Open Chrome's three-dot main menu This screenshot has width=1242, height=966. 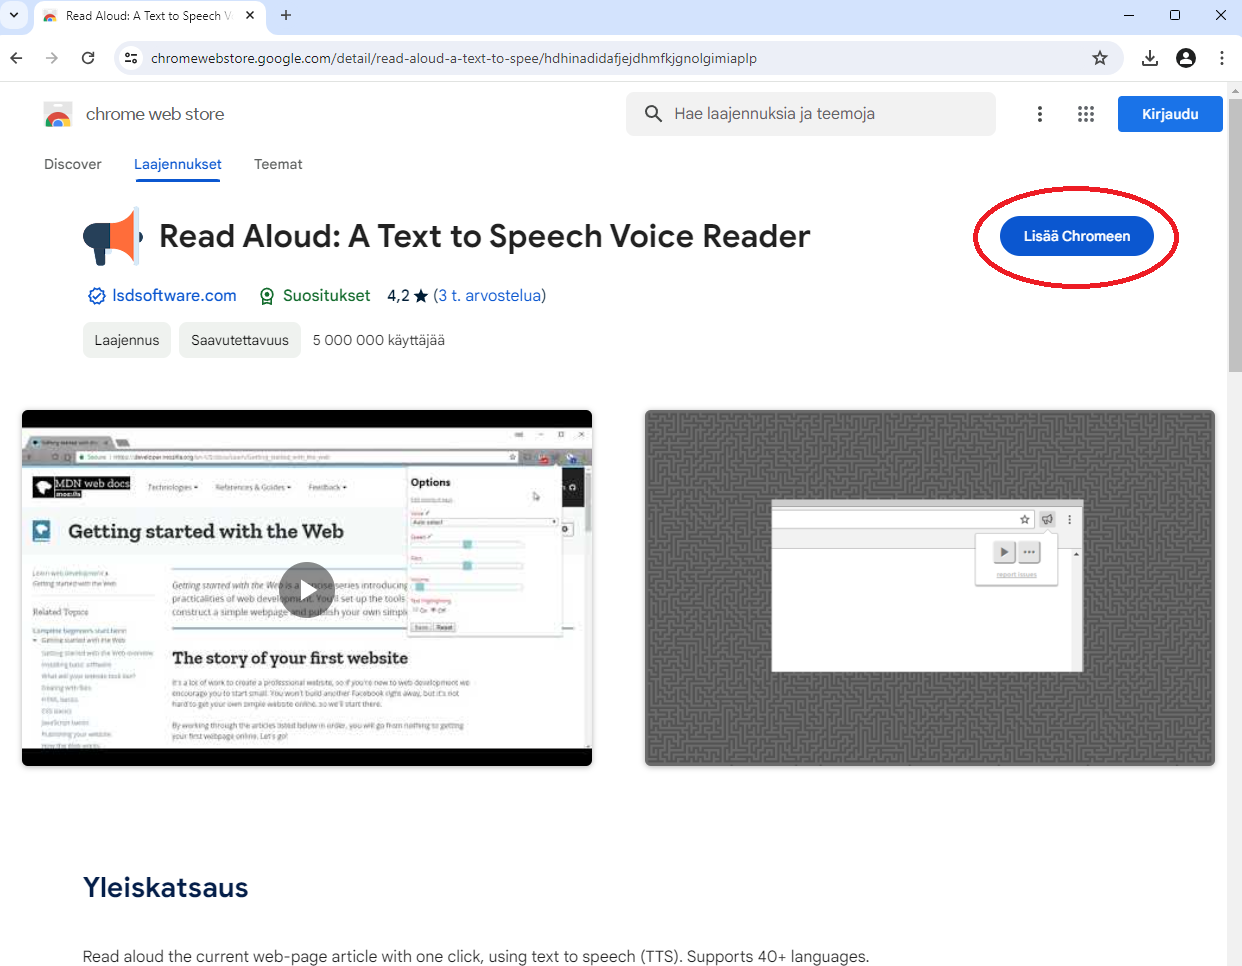pyautogui.click(x=1221, y=58)
